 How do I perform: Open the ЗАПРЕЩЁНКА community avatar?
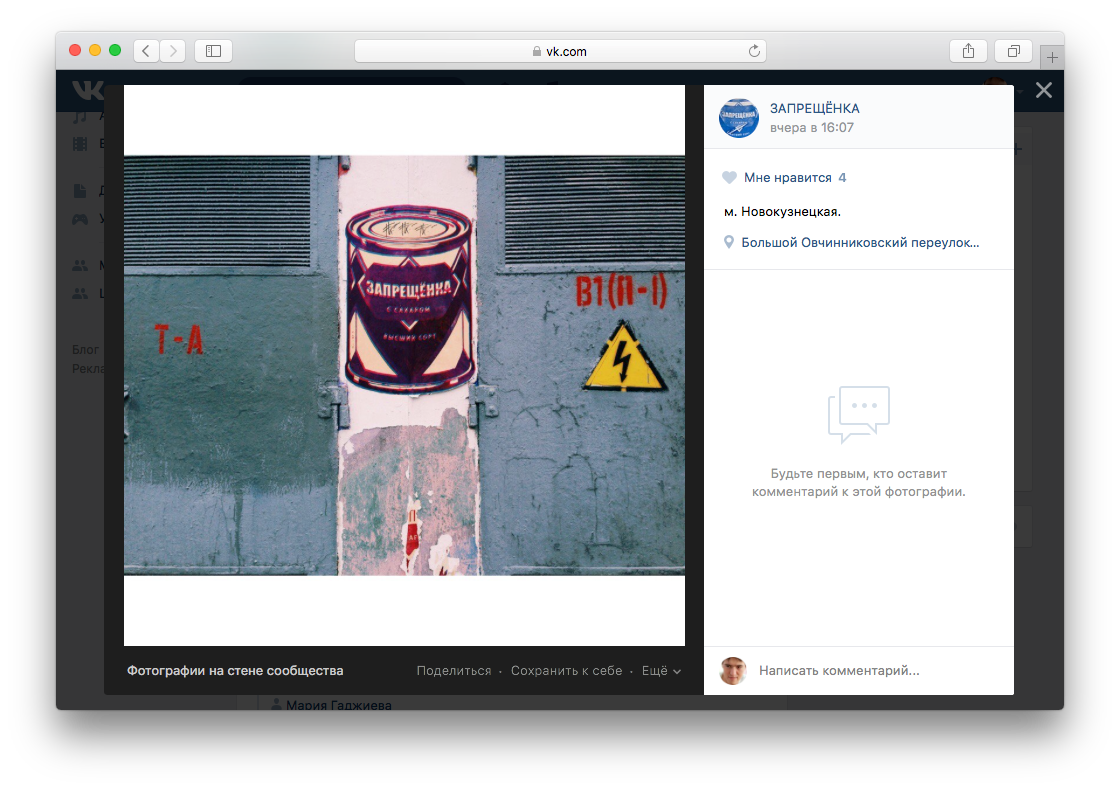739,118
